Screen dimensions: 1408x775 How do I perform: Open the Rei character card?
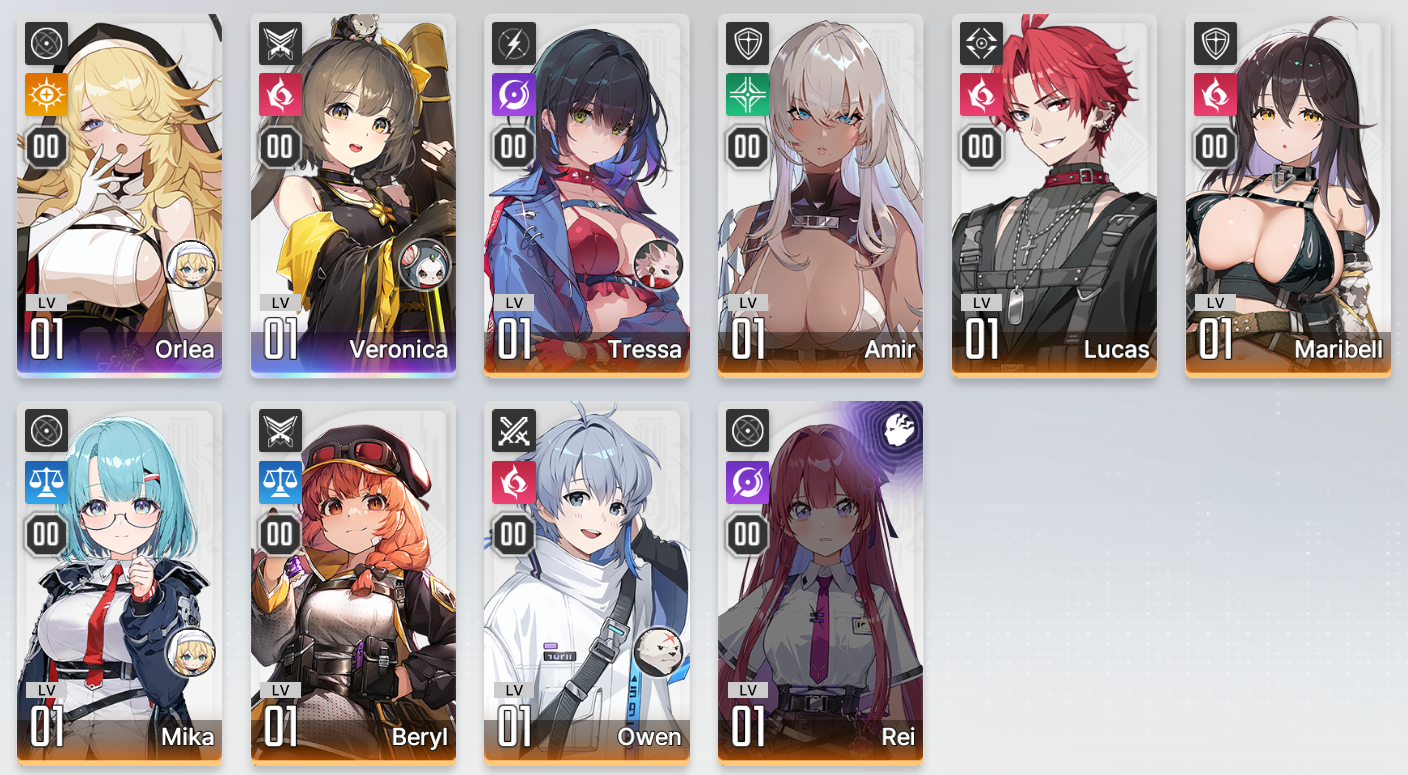(820, 583)
